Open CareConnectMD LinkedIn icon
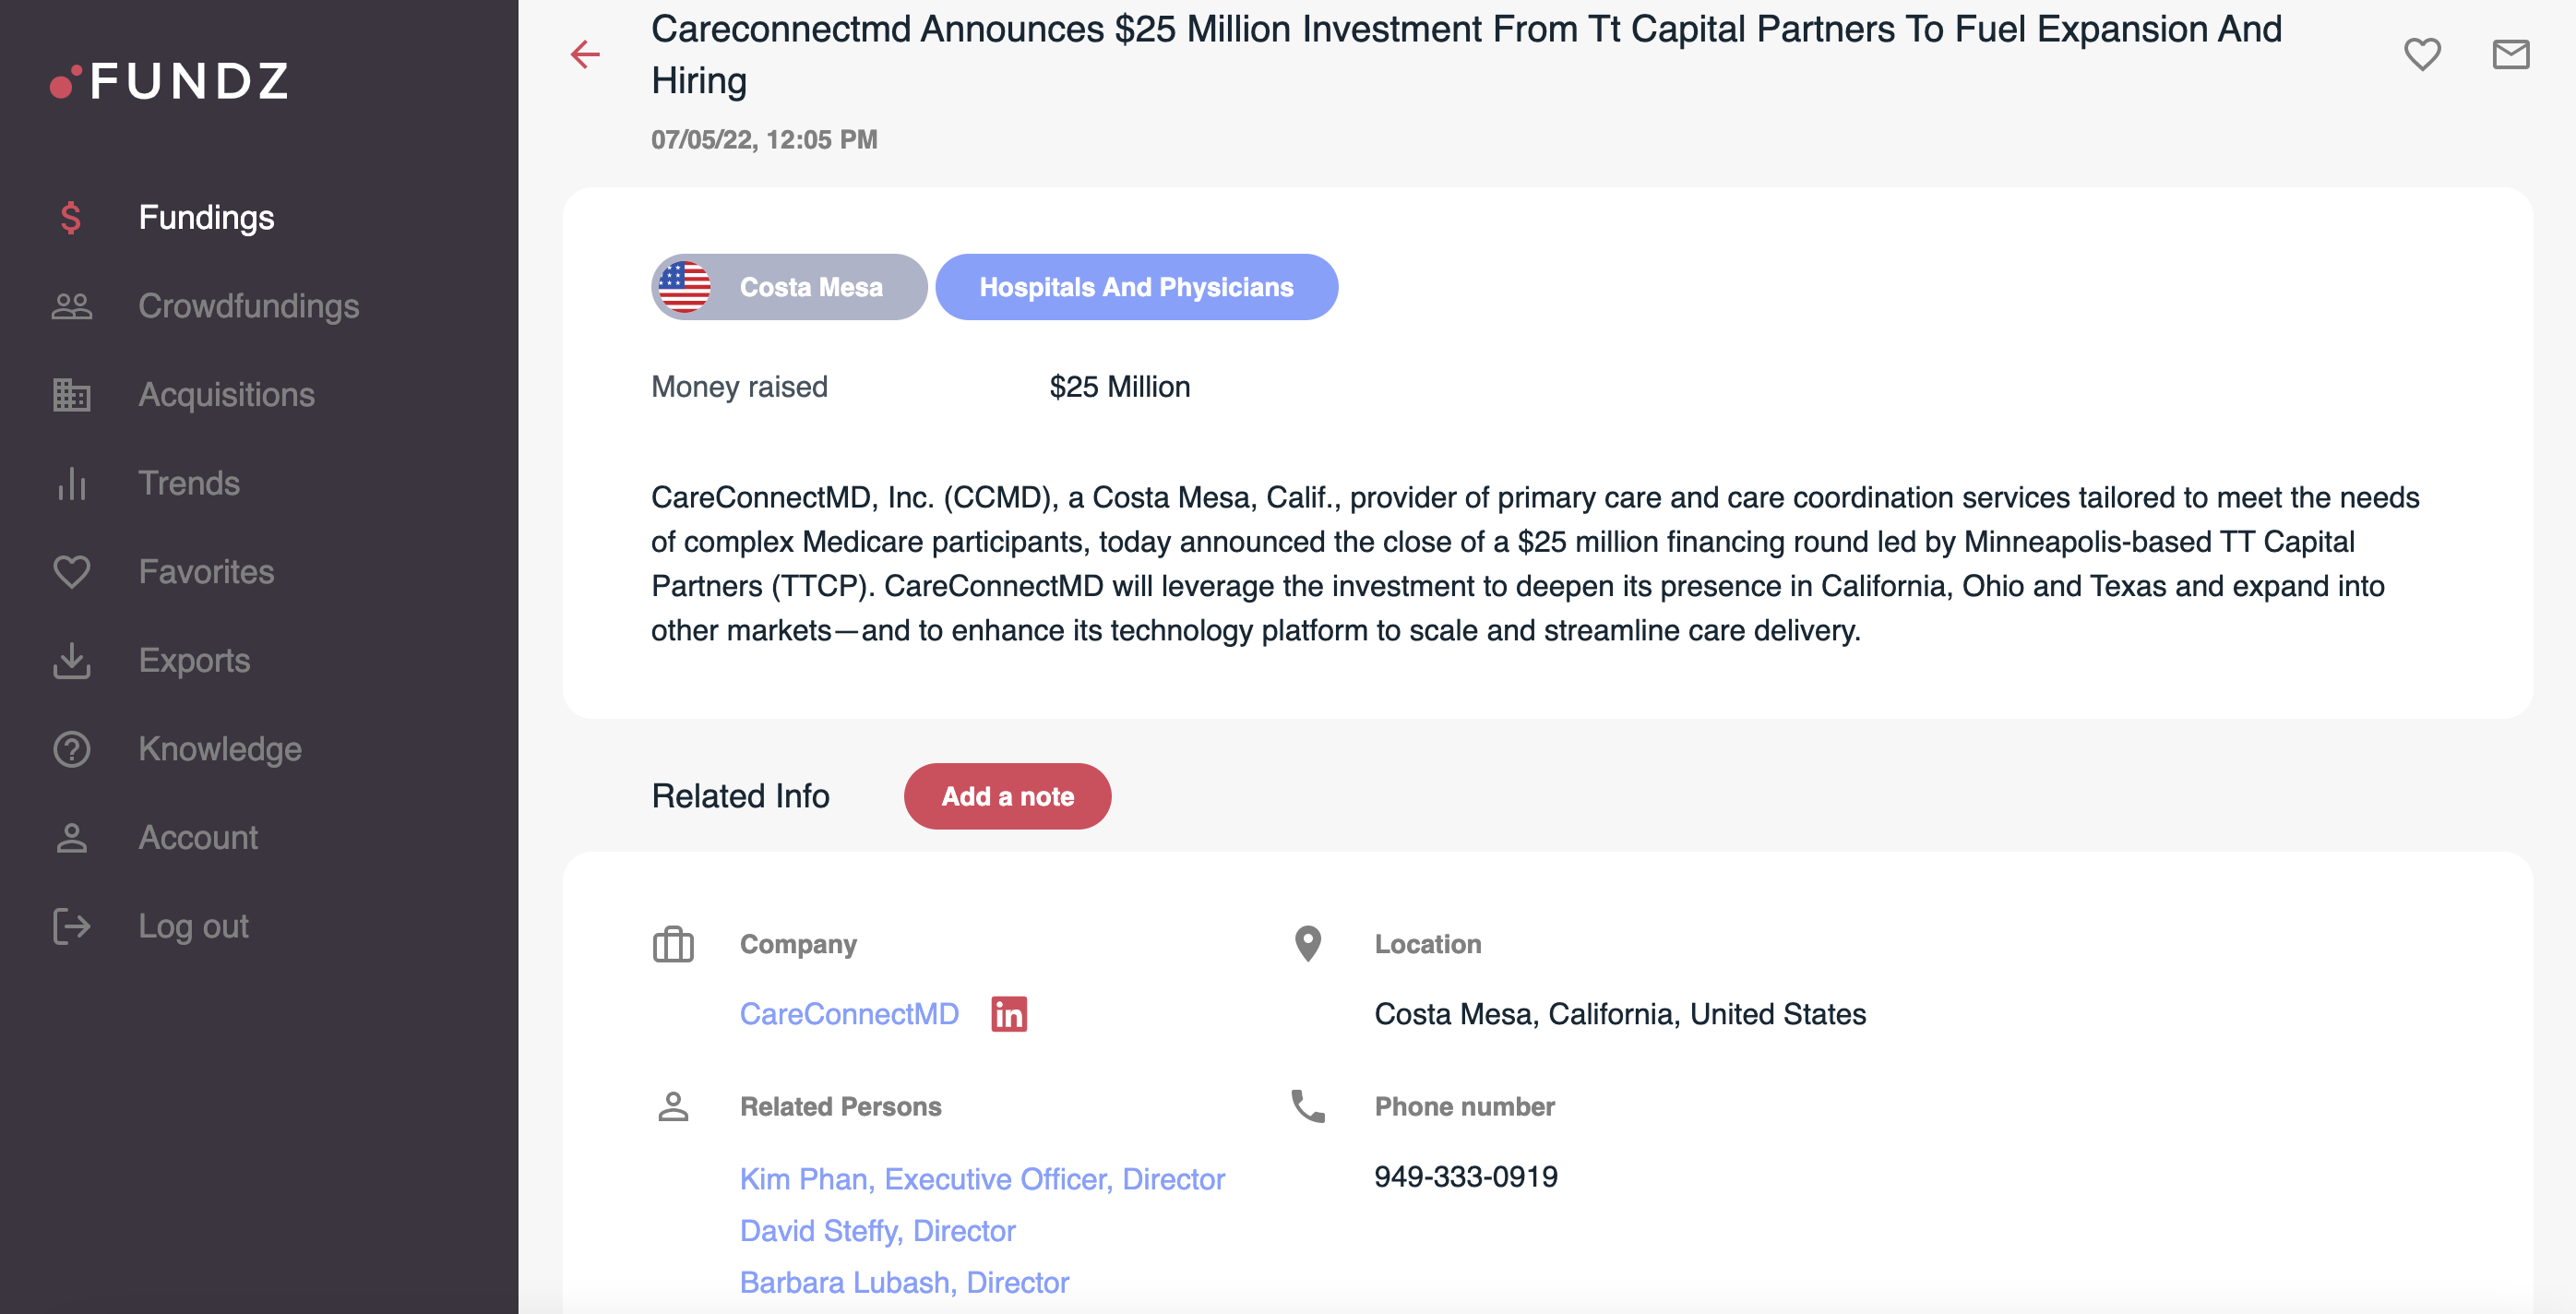Screen dimensions: 2576x1314 tap(1008, 1014)
